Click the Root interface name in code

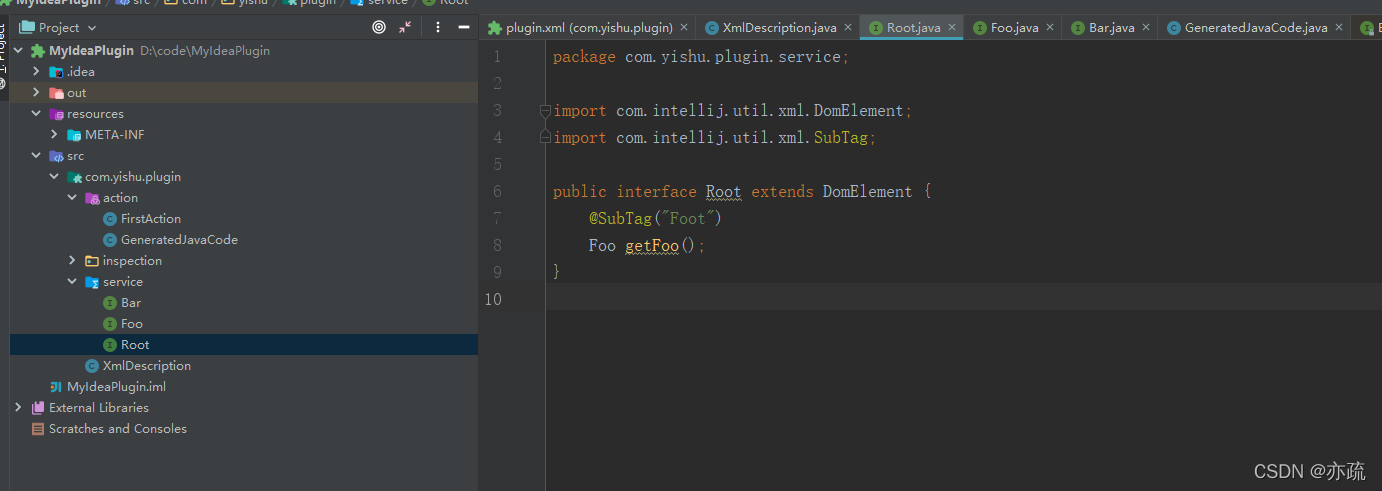pyautogui.click(x=724, y=192)
